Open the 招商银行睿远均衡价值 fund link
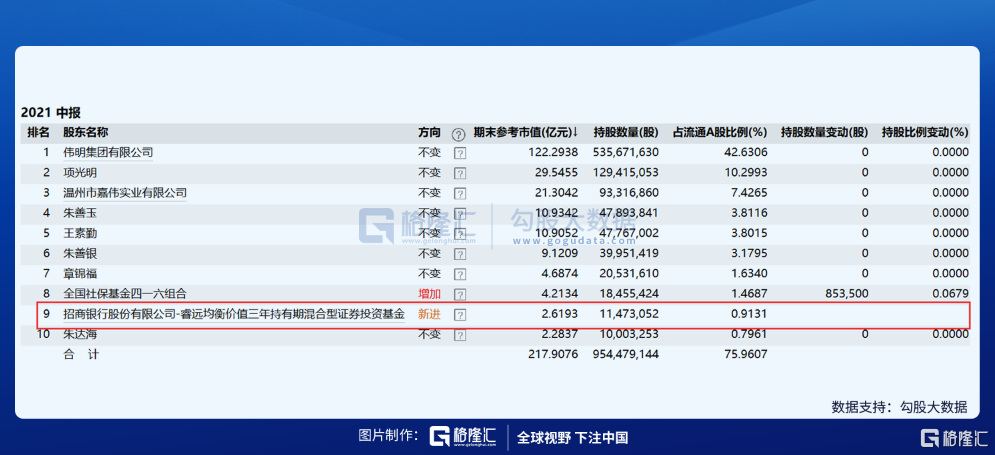The width and height of the screenshot is (995, 455). click(x=234, y=313)
